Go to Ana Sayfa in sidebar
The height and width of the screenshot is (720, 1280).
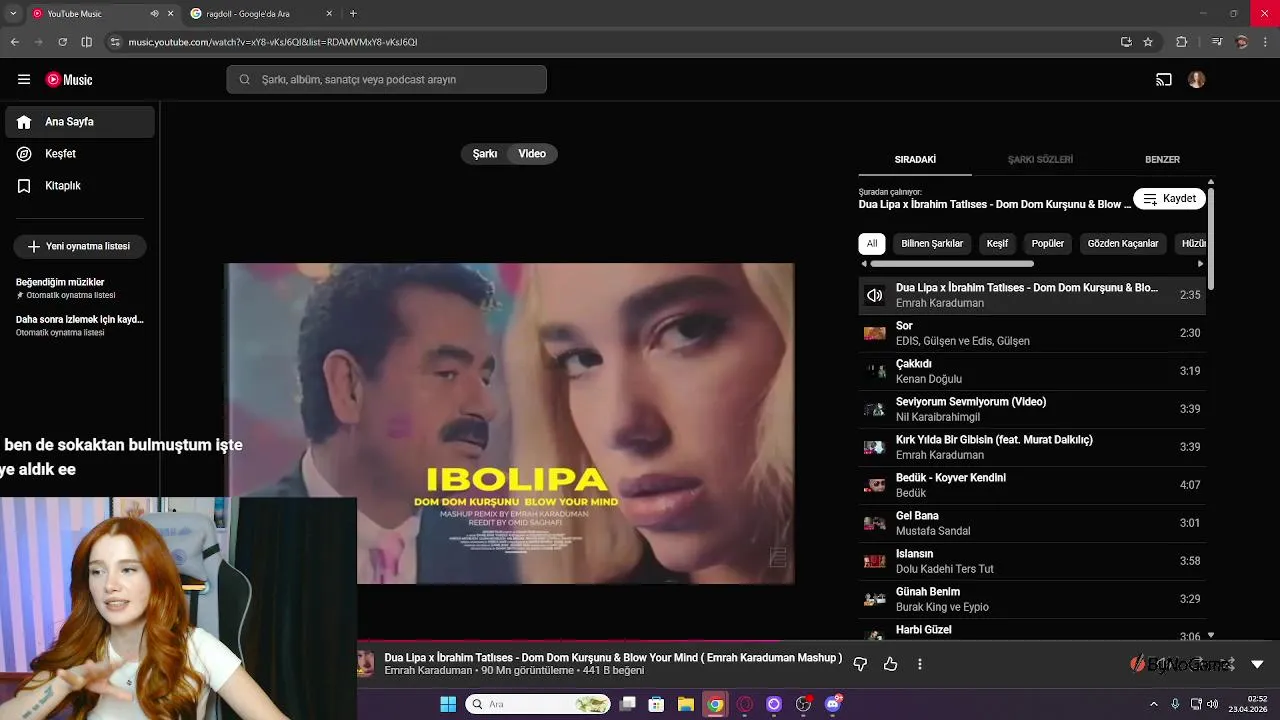click(80, 122)
